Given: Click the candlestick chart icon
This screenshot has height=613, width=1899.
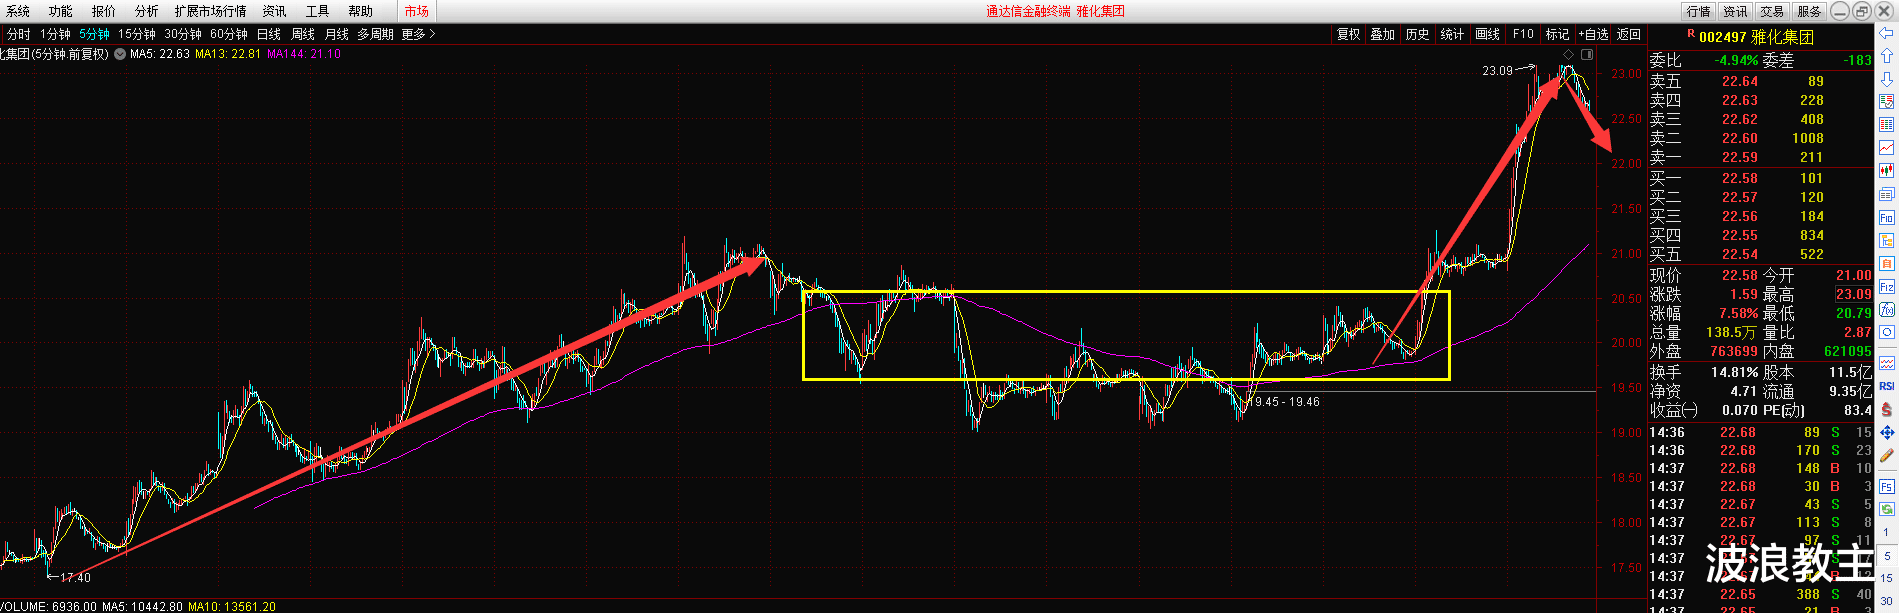Looking at the screenshot, I should pos(1886,171).
